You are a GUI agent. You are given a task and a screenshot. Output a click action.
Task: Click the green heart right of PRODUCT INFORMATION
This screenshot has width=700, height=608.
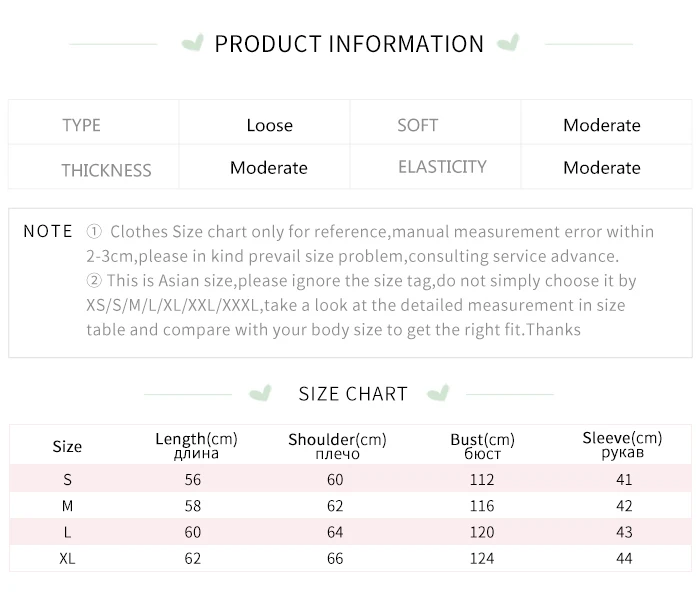coord(508,43)
